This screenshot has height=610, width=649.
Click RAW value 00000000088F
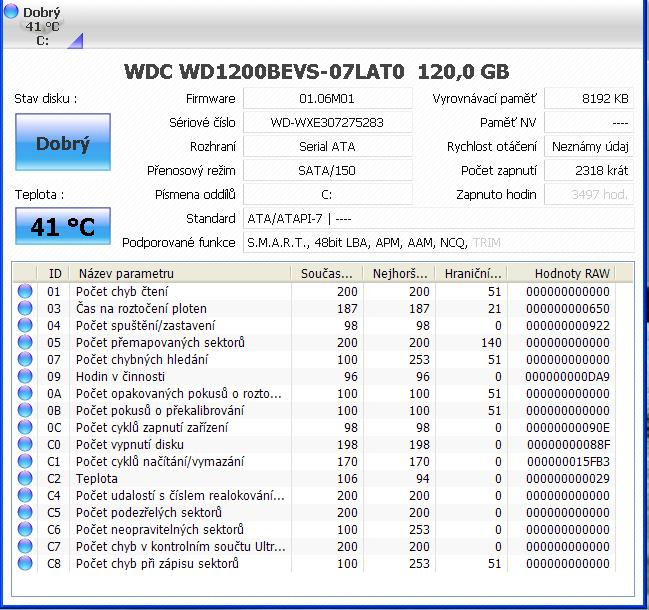tap(568, 444)
